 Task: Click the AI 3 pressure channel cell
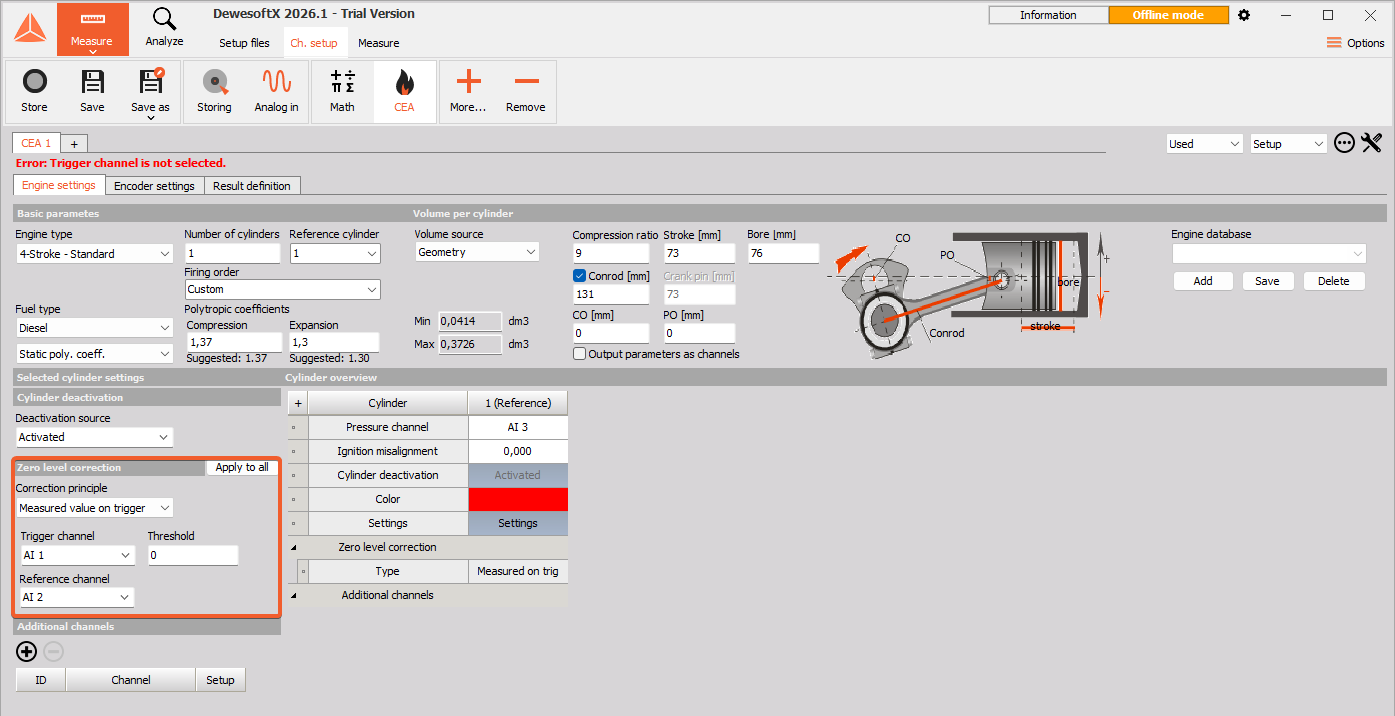517,427
